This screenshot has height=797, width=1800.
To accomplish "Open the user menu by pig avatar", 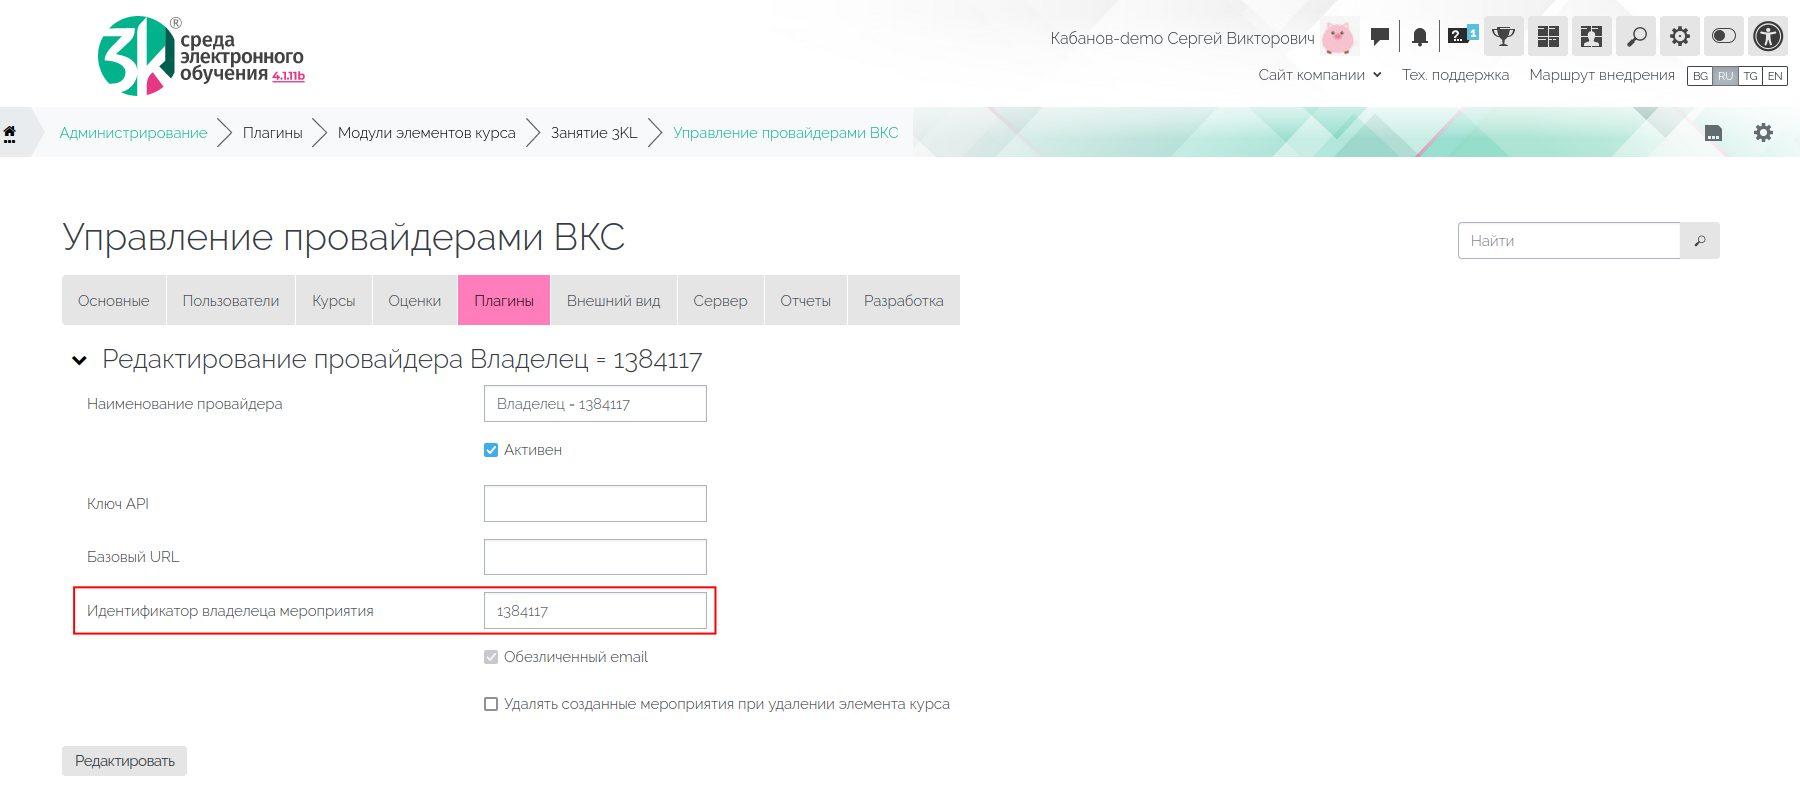I will pyautogui.click(x=1337, y=38).
